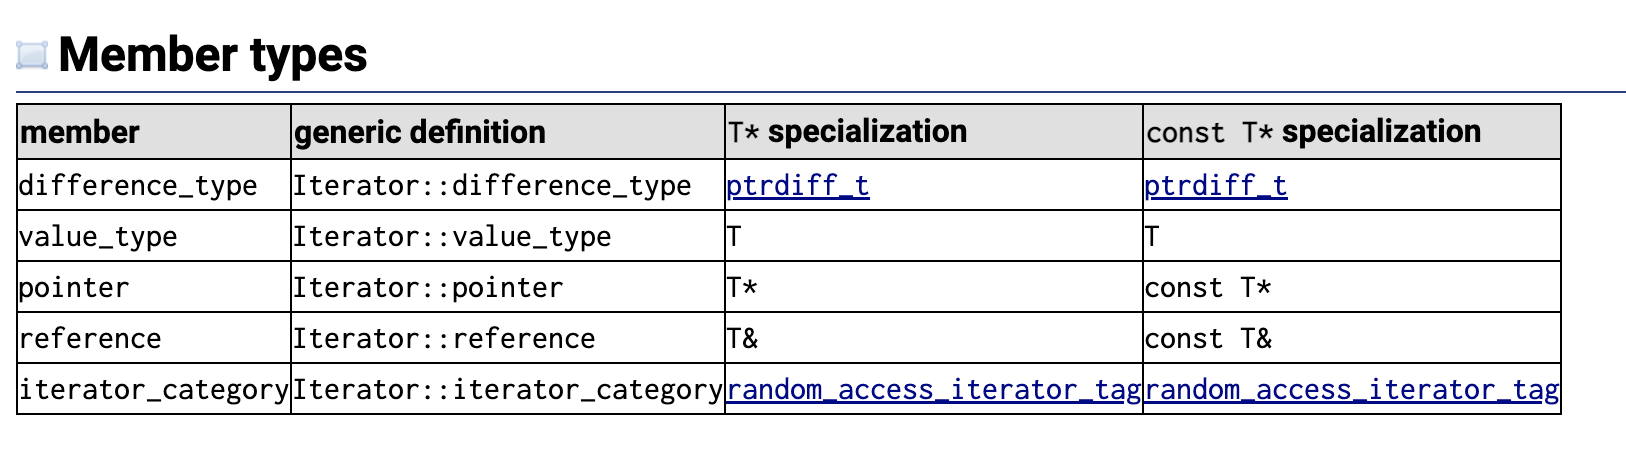The height and width of the screenshot is (462, 1626).
Task: Click the iterator_category member cell
Action: (154, 389)
